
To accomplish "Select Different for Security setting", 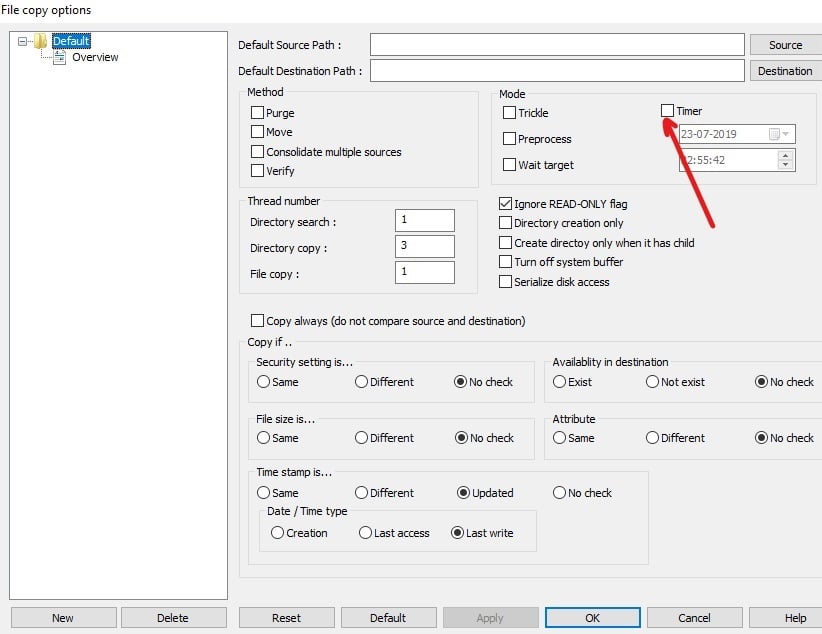I will (360, 382).
